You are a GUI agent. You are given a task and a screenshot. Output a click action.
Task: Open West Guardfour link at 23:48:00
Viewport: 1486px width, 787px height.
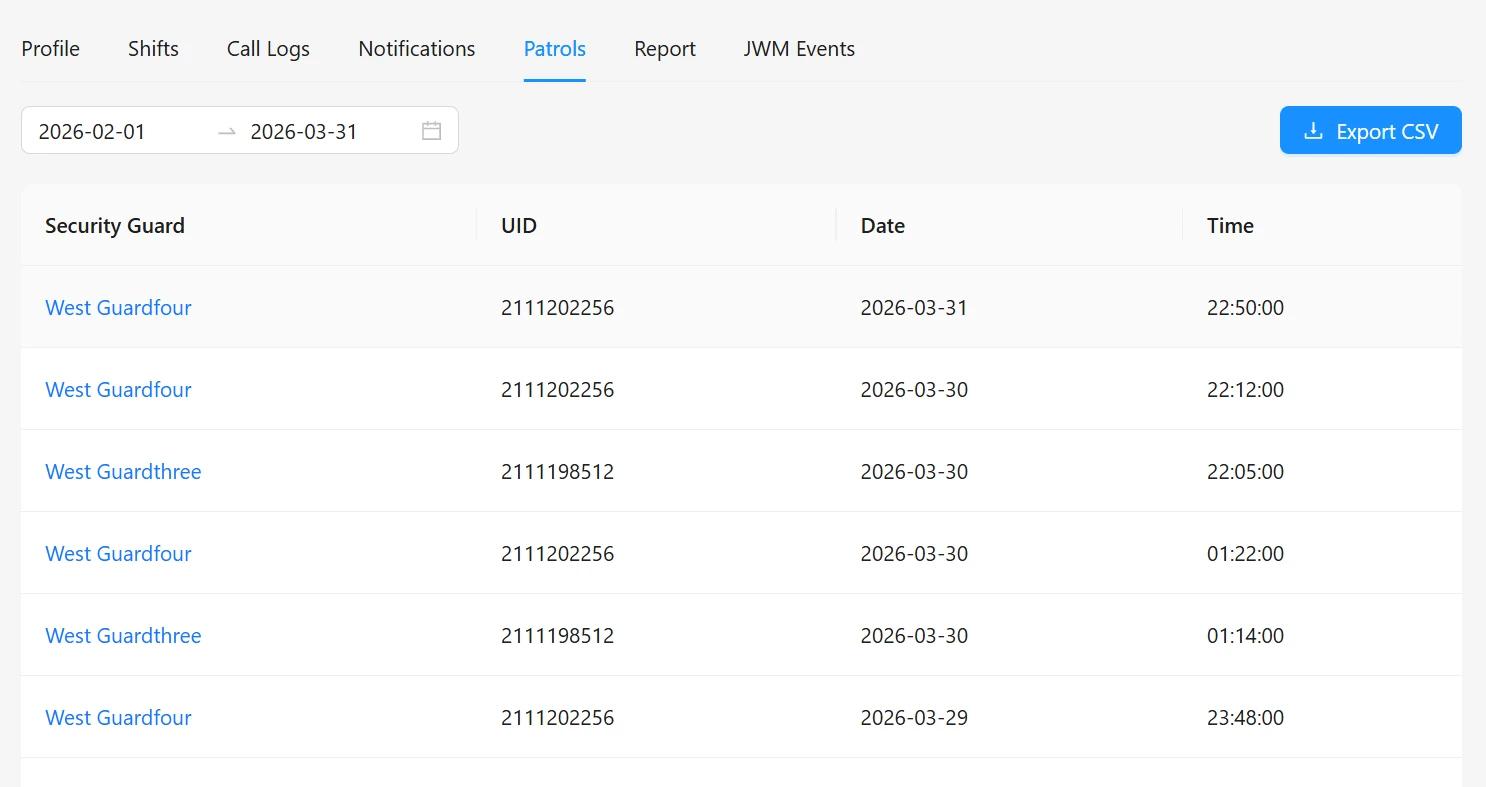click(118, 717)
